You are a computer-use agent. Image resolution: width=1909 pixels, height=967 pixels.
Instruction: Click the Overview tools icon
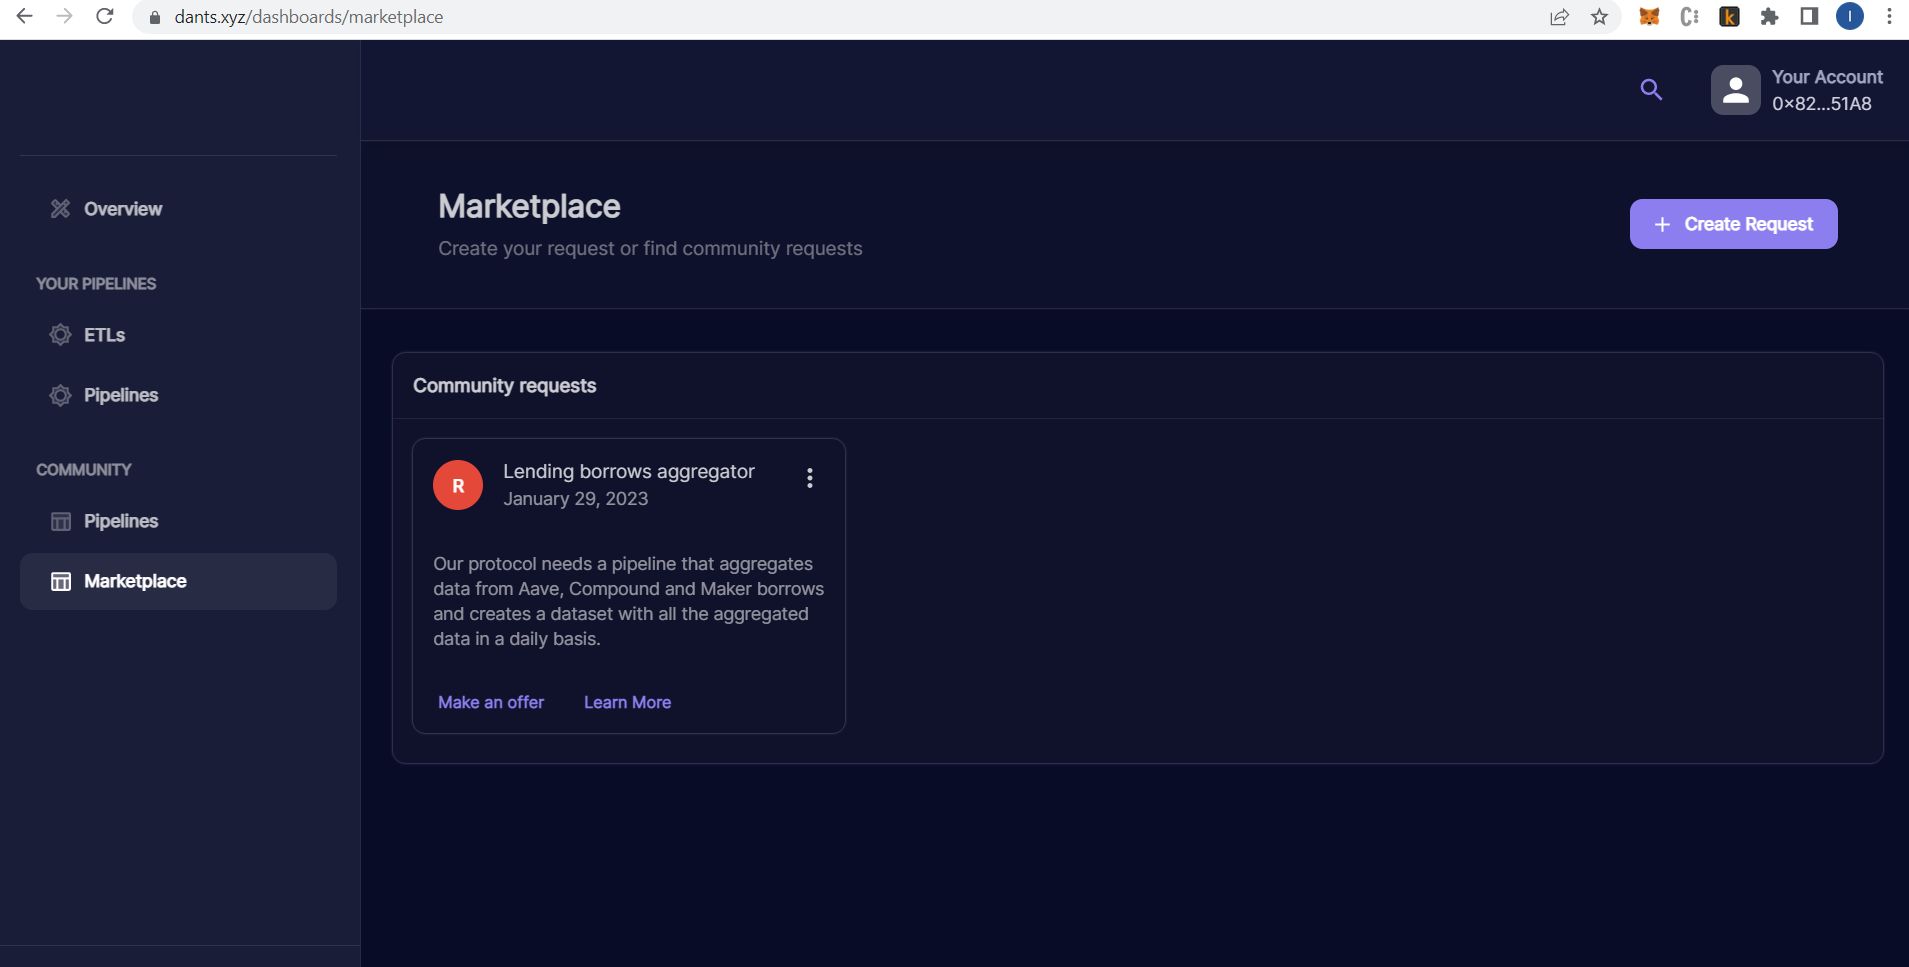tap(61, 208)
